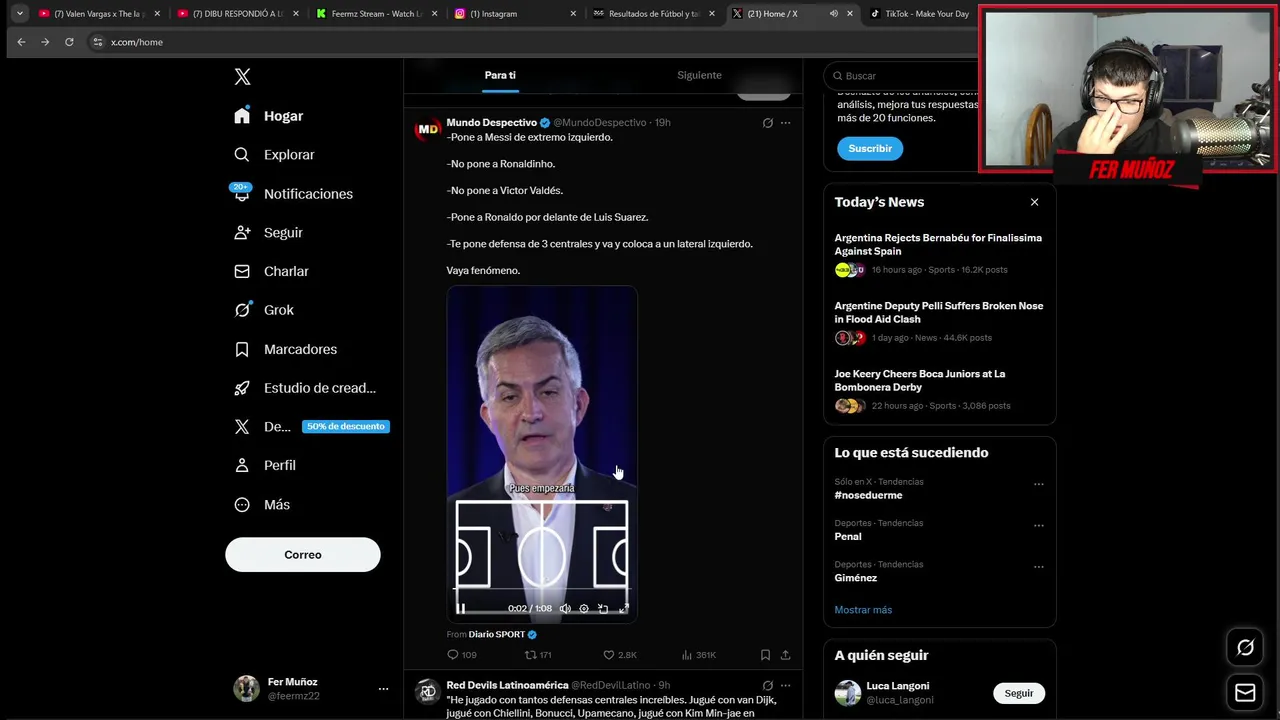Click Red Devils Latinoamérica avatar
This screenshot has height=720, width=1280.
[x=428, y=691]
